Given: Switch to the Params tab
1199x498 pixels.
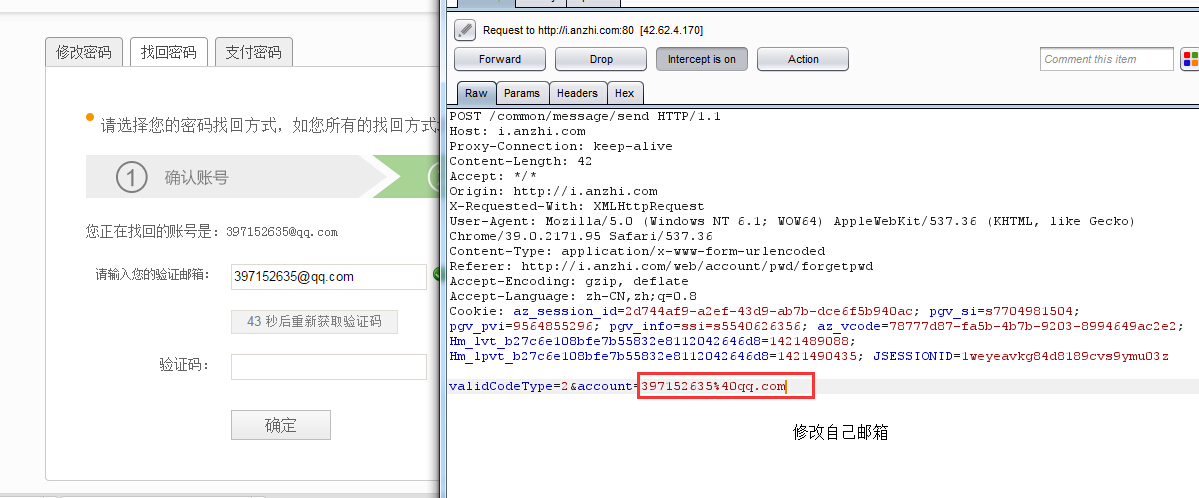Looking at the screenshot, I should [x=522, y=93].
